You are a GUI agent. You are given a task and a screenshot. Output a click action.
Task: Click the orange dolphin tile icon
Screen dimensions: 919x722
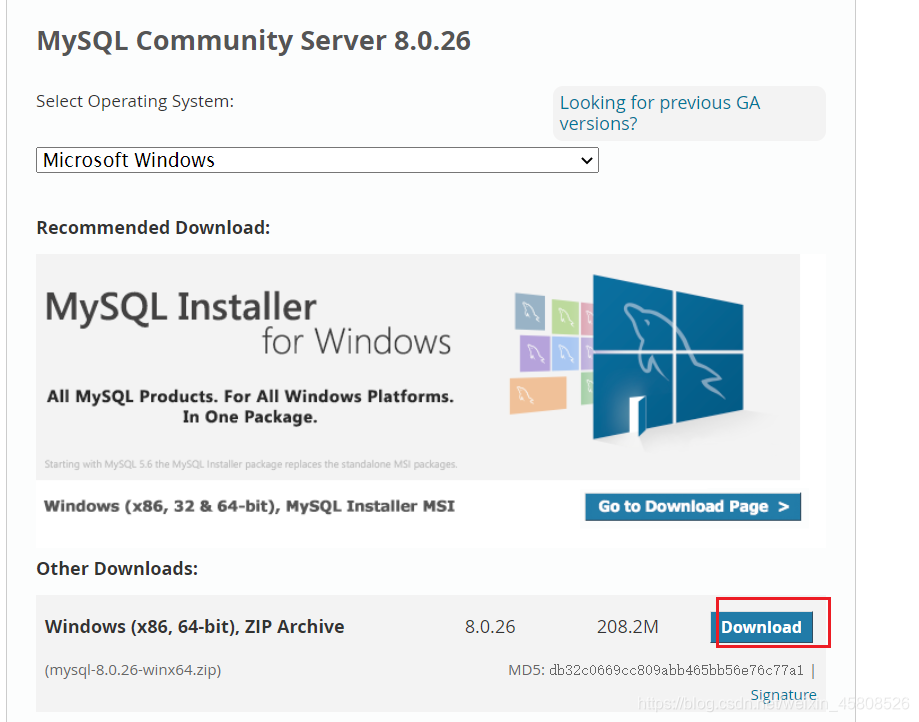(538, 395)
